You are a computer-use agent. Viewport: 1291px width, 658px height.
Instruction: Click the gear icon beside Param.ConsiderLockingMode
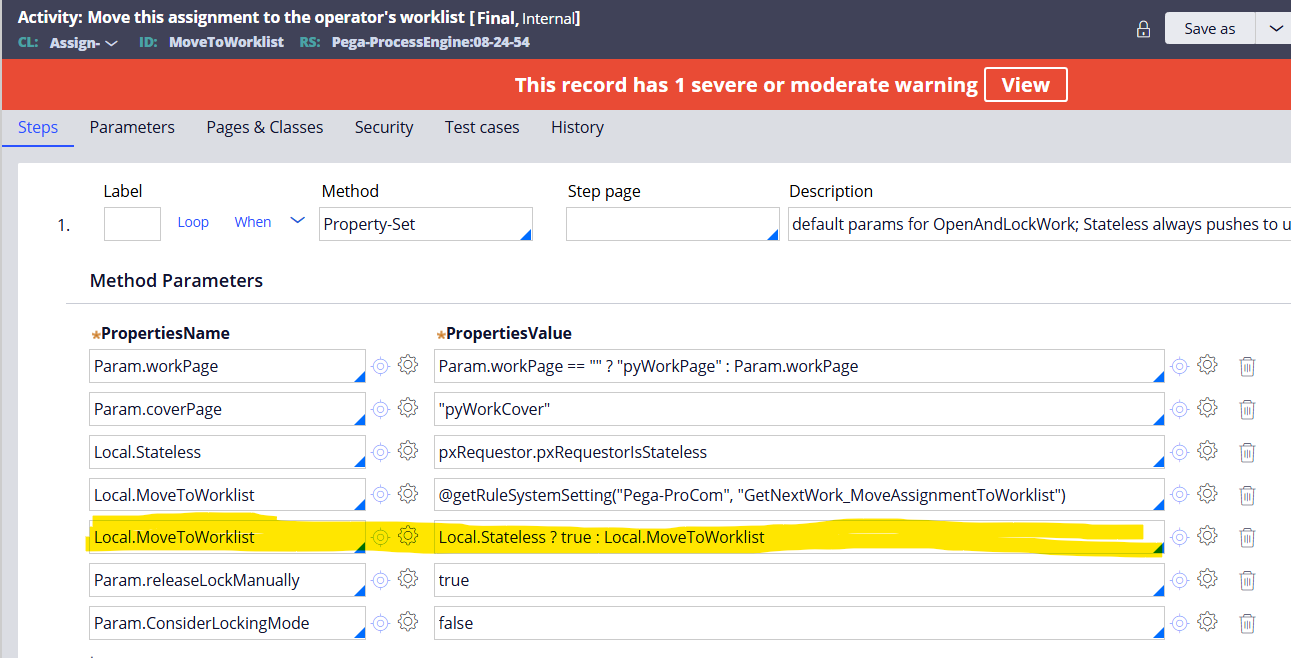[x=408, y=622]
